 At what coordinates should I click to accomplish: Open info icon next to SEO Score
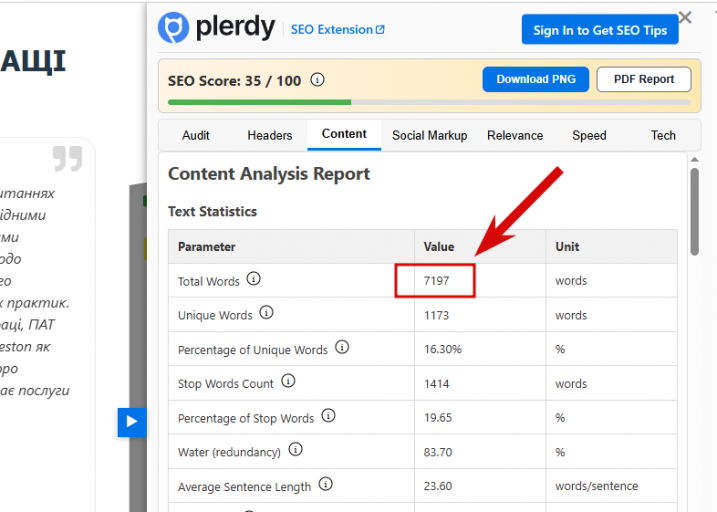[x=317, y=80]
